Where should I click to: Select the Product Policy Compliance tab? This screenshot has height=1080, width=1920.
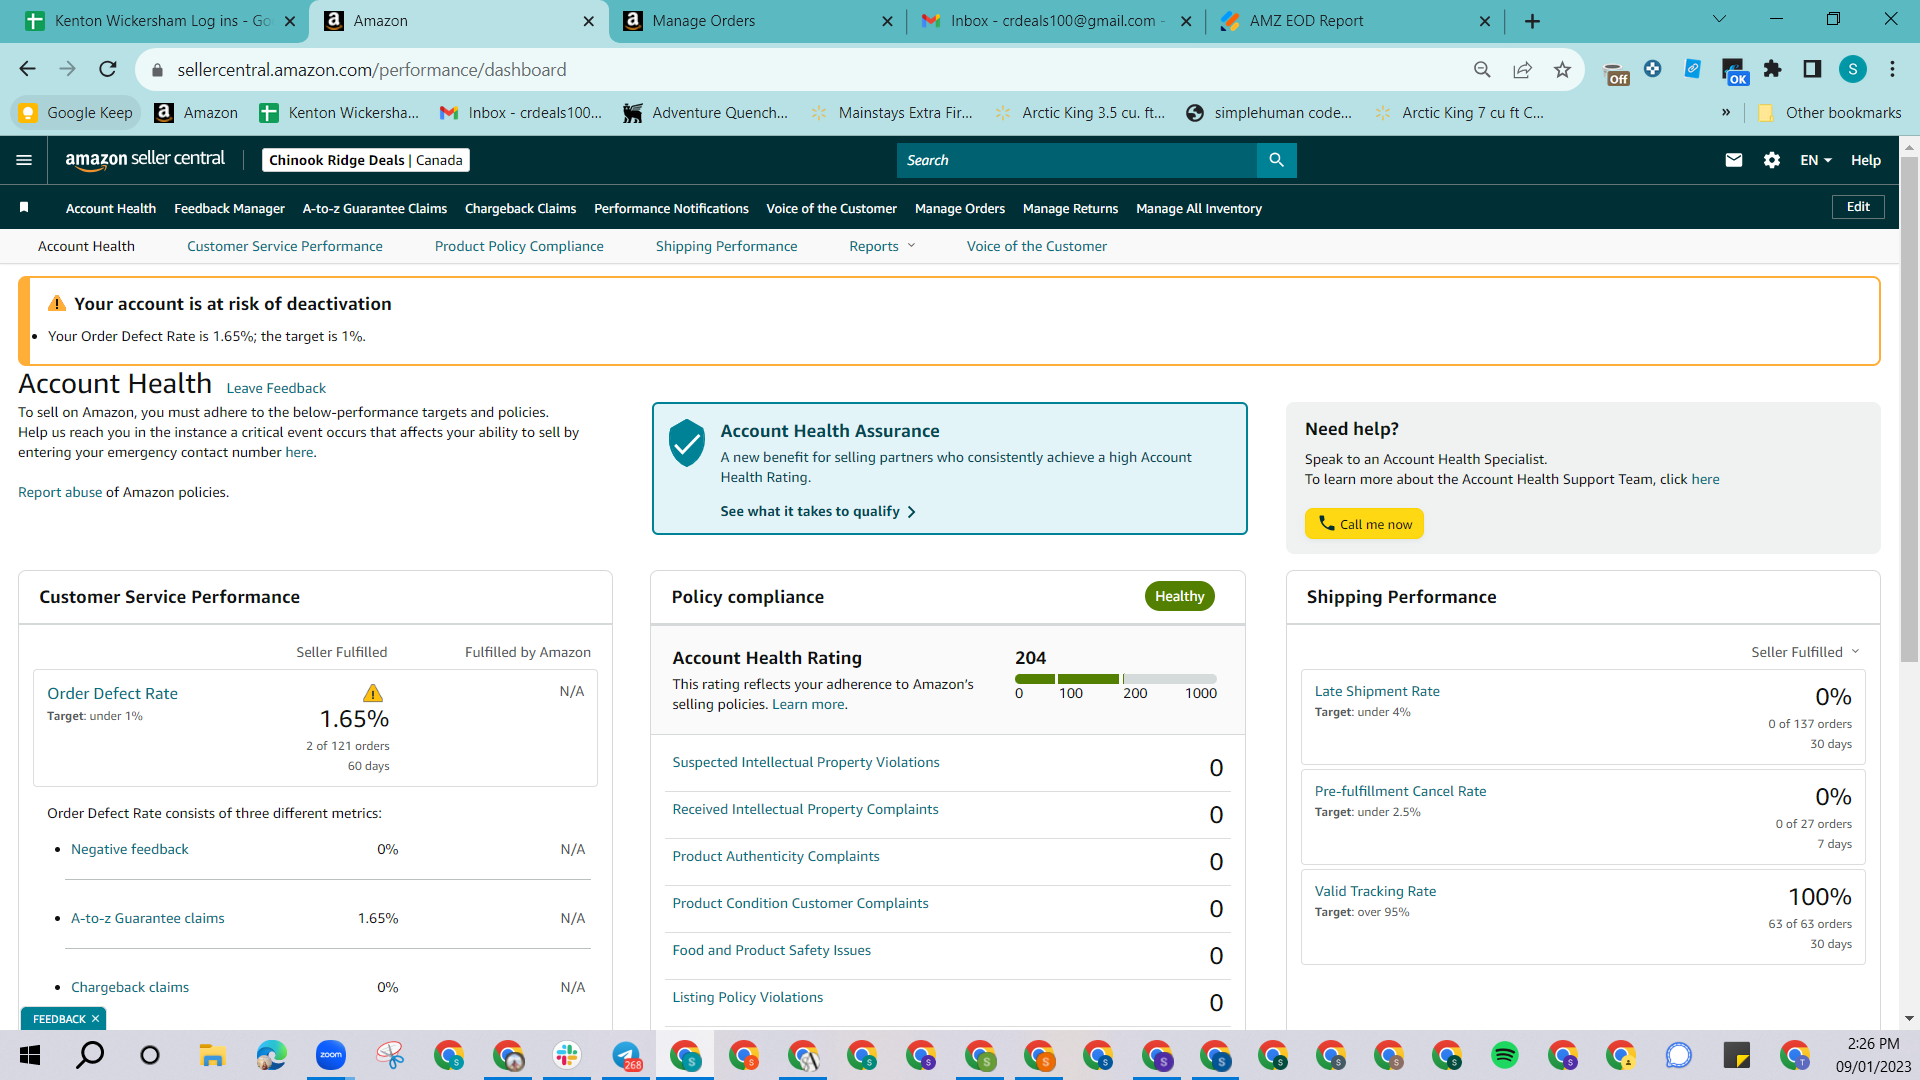tap(519, 246)
